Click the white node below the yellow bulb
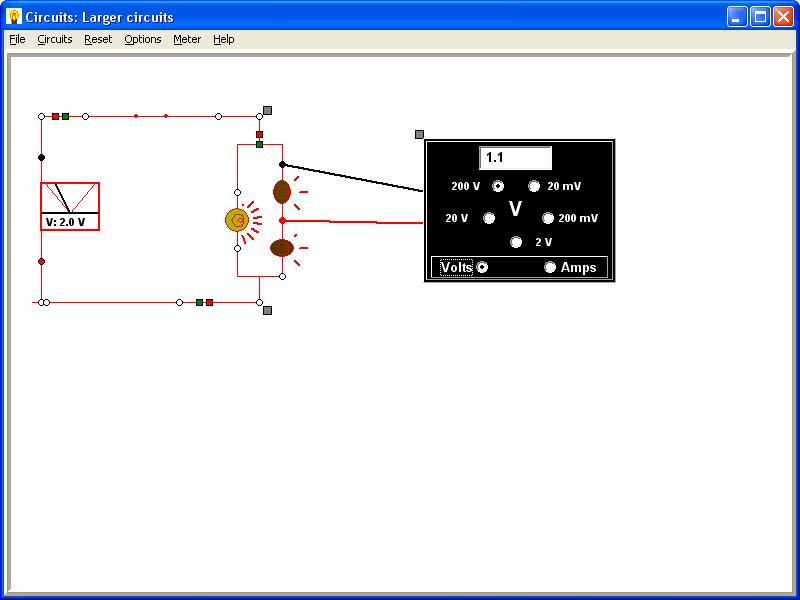The image size is (800, 600). (237, 248)
